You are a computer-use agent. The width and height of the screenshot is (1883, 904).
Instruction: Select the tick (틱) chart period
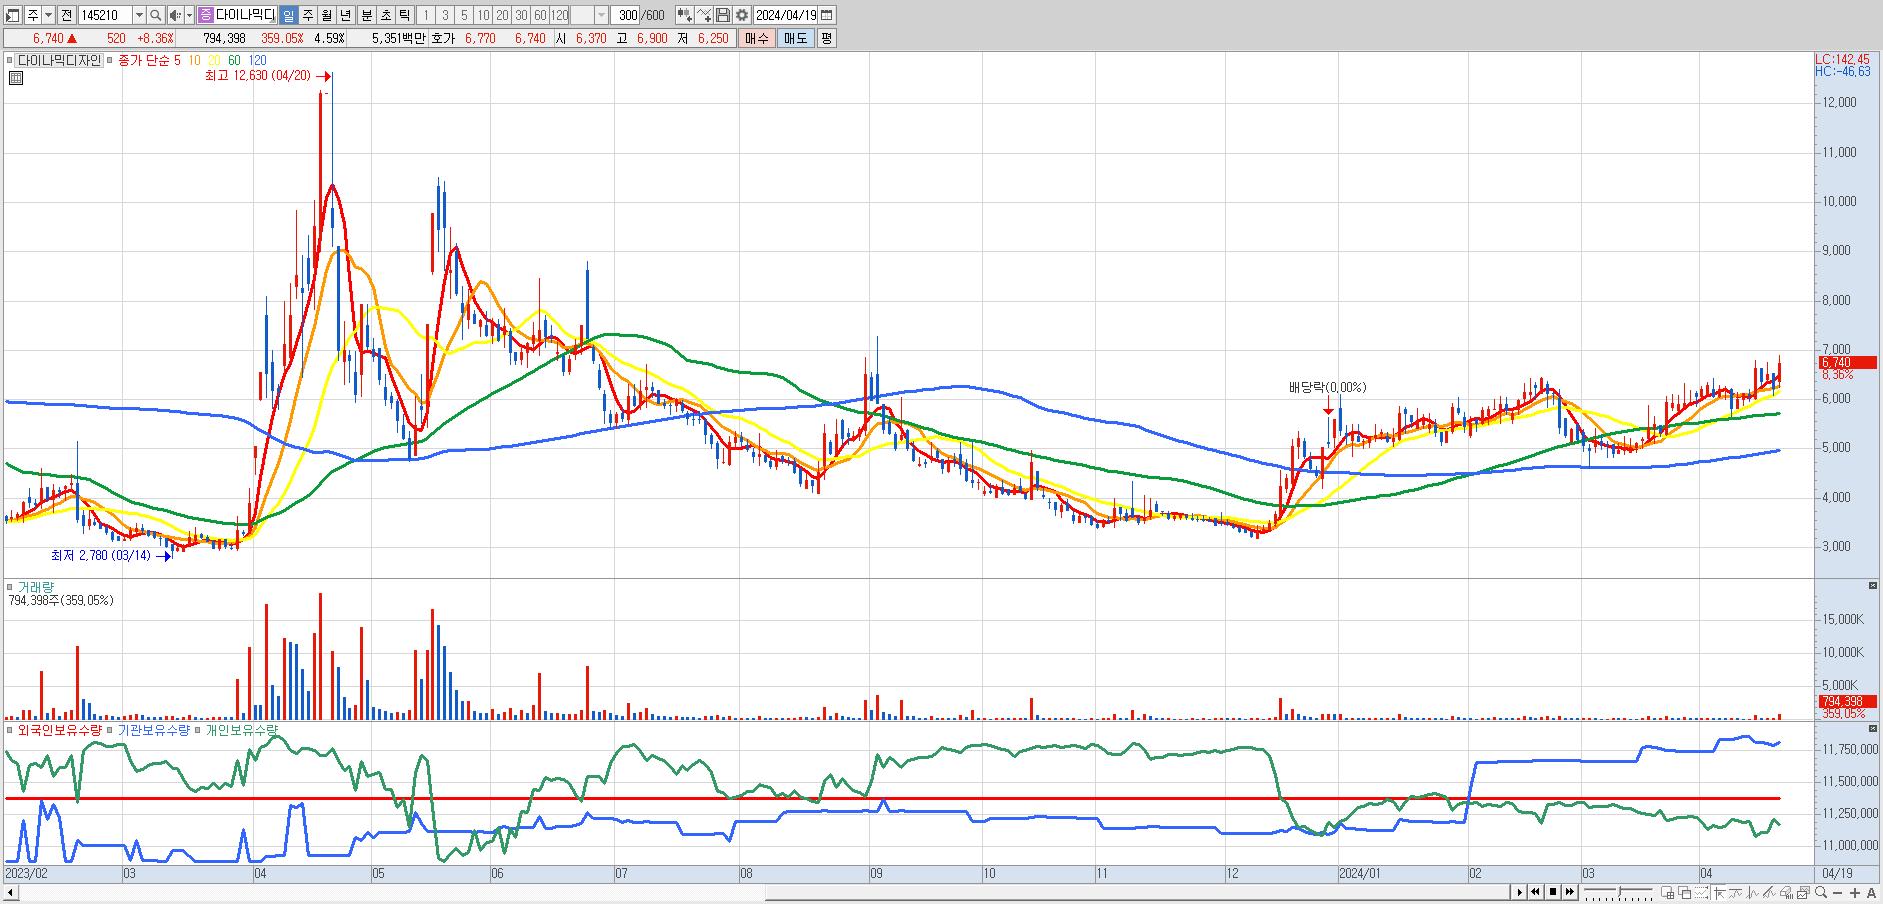pyautogui.click(x=404, y=15)
